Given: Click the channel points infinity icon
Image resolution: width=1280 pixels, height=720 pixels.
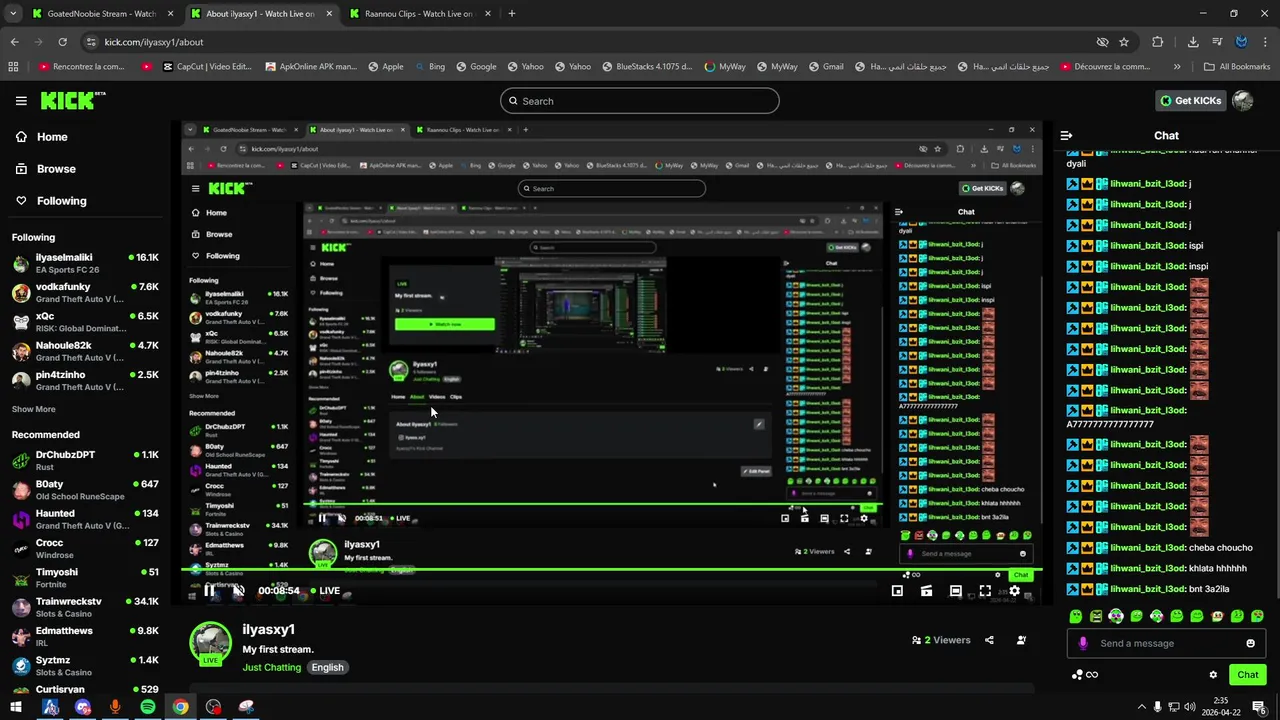Looking at the screenshot, I should coord(1085,675).
